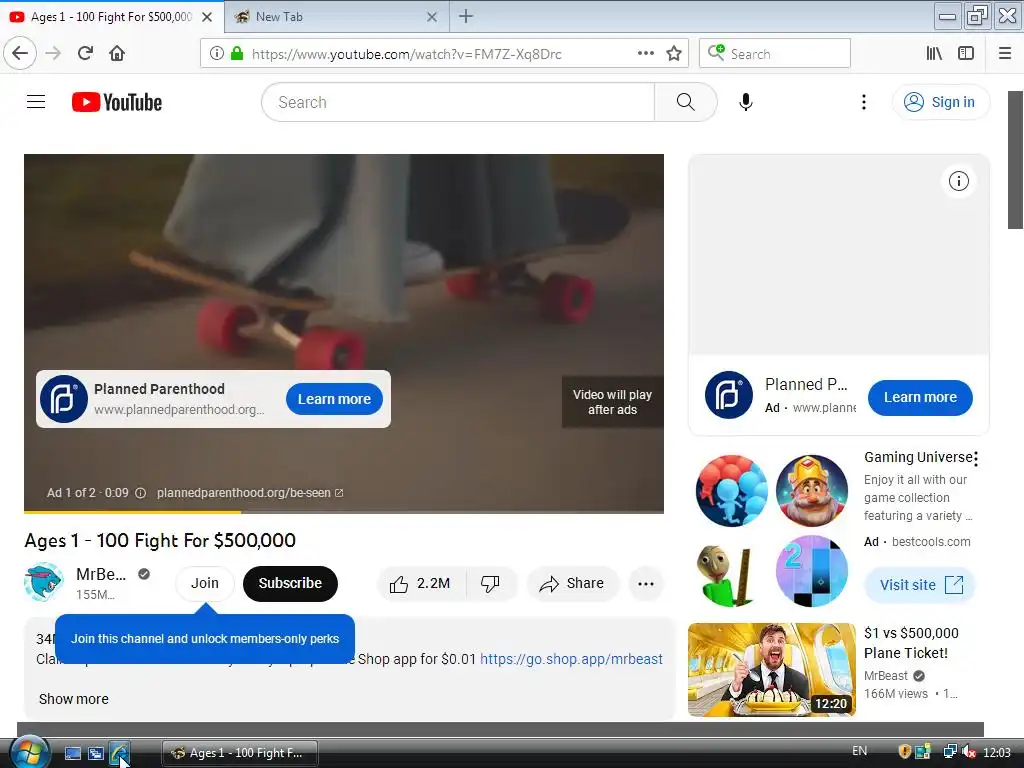Click the Sign in button
The image size is (1024, 768).
(x=940, y=102)
